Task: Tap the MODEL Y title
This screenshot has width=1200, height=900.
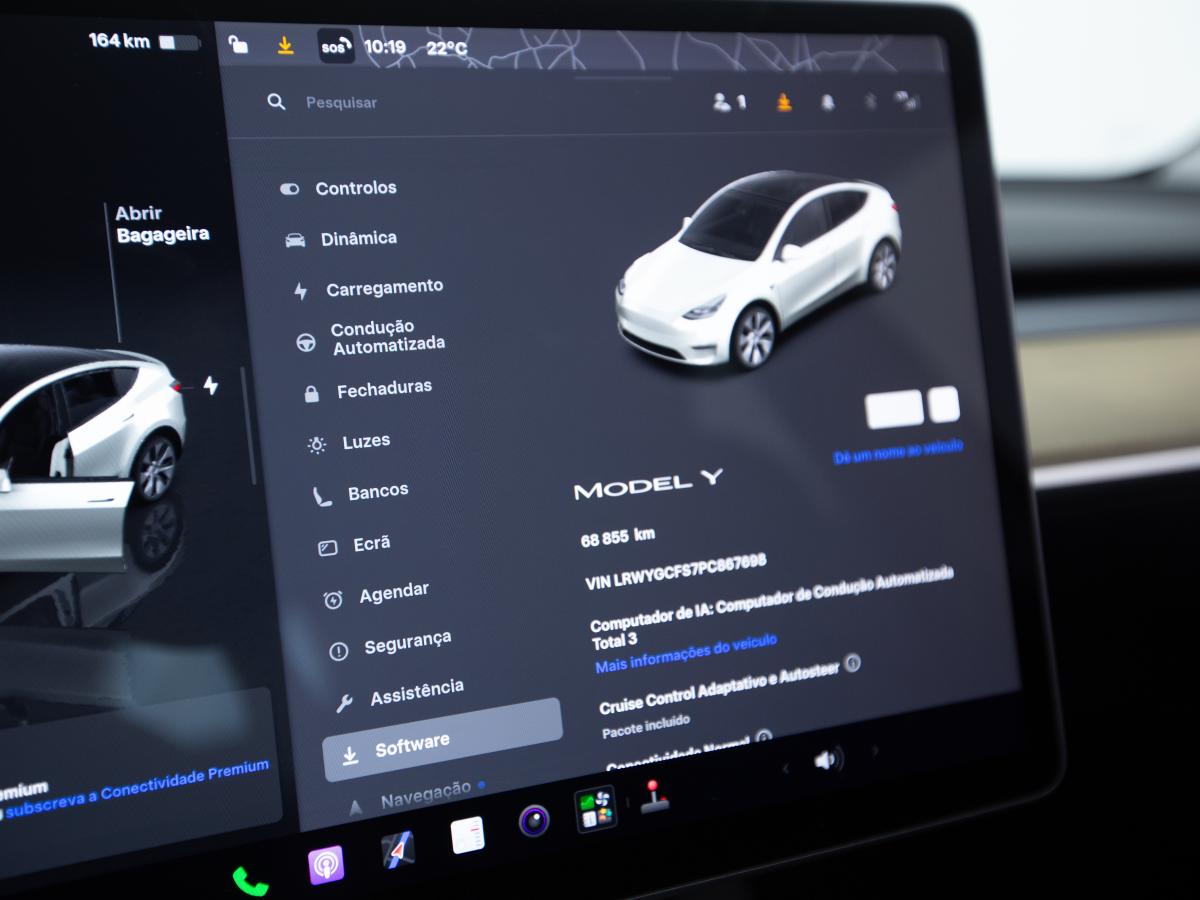Action: click(x=647, y=485)
